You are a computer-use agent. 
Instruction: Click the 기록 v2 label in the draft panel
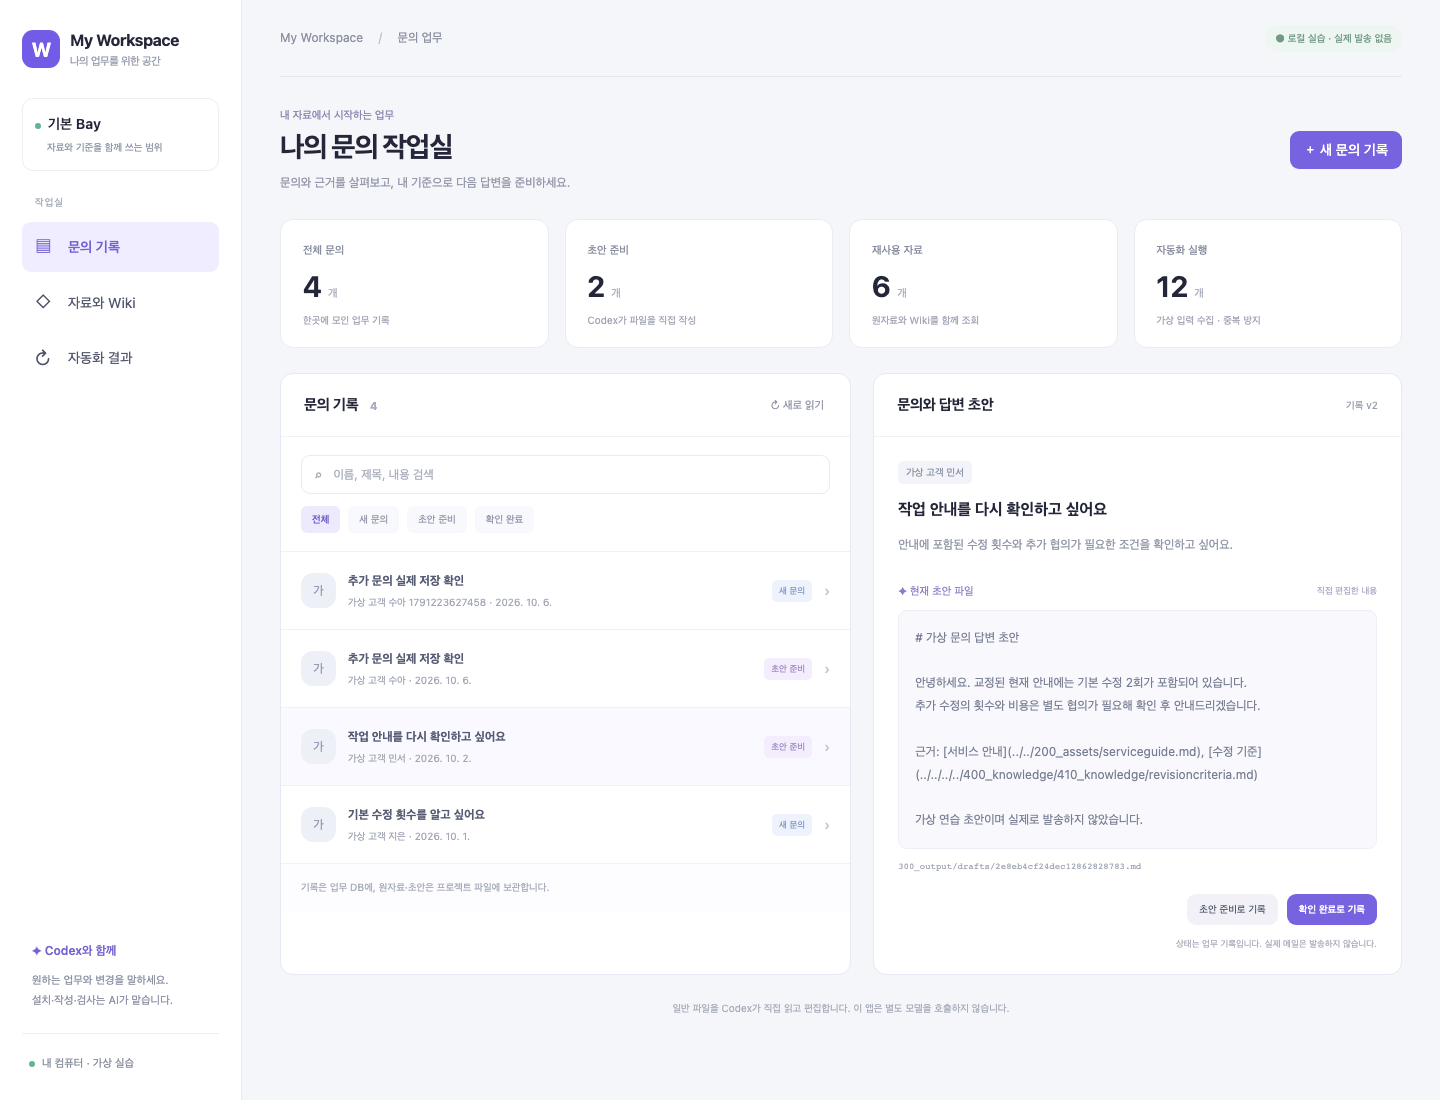click(x=1361, y=405)
